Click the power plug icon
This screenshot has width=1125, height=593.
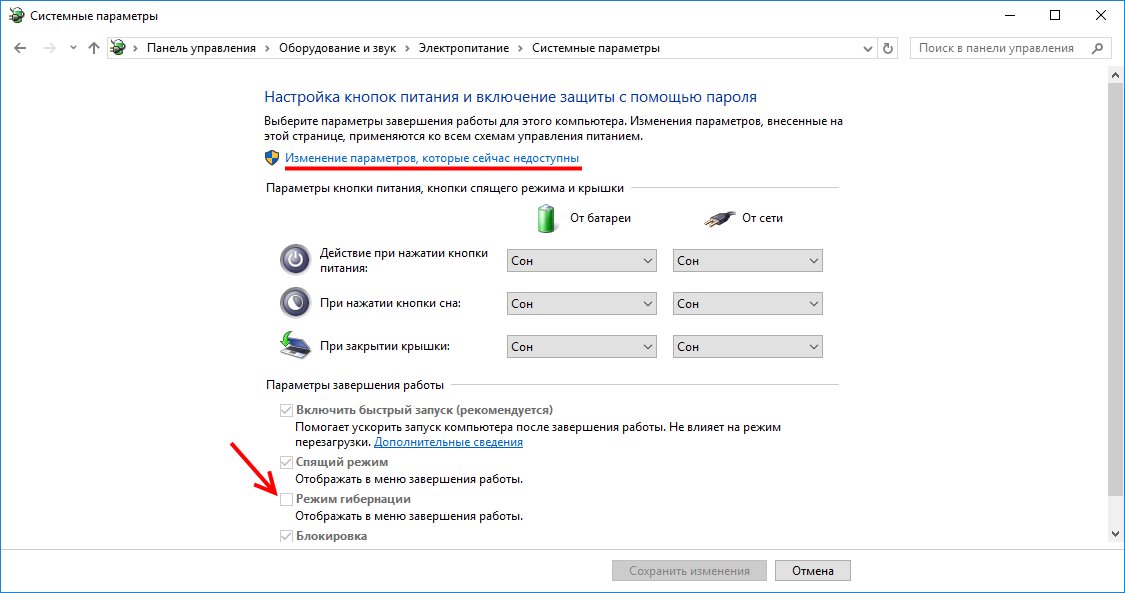pos(720,219)
